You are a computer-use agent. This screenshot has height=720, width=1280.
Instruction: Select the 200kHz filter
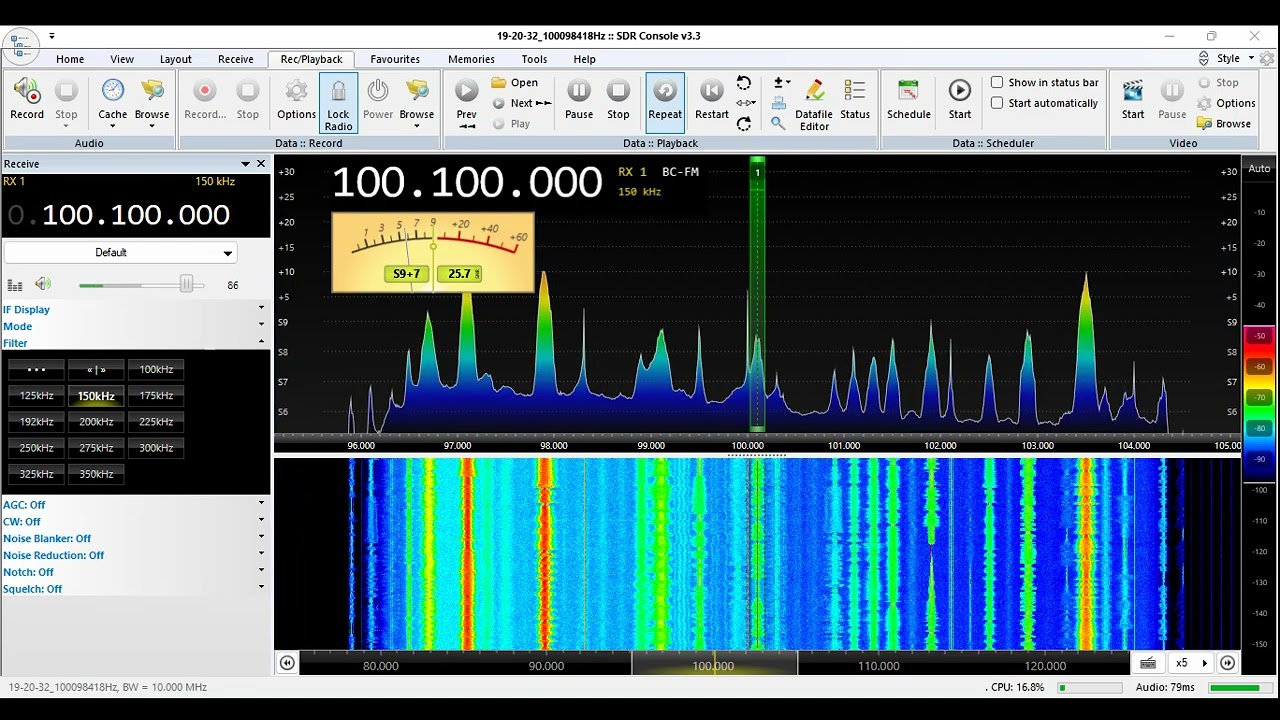click(x=96, y=422)
